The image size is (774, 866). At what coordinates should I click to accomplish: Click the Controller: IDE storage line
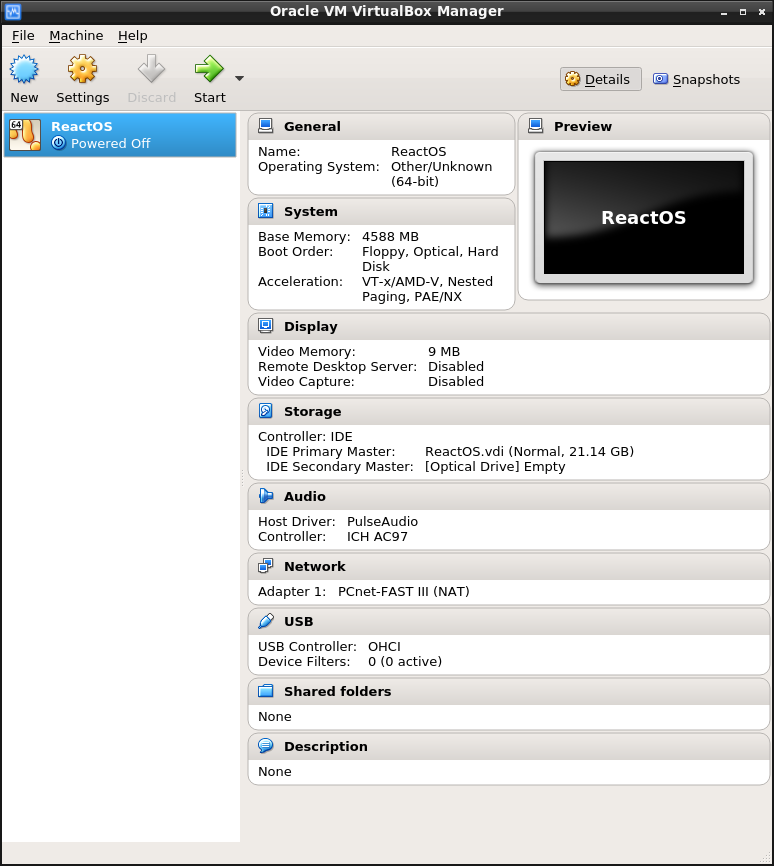click(x=305, y=436)
